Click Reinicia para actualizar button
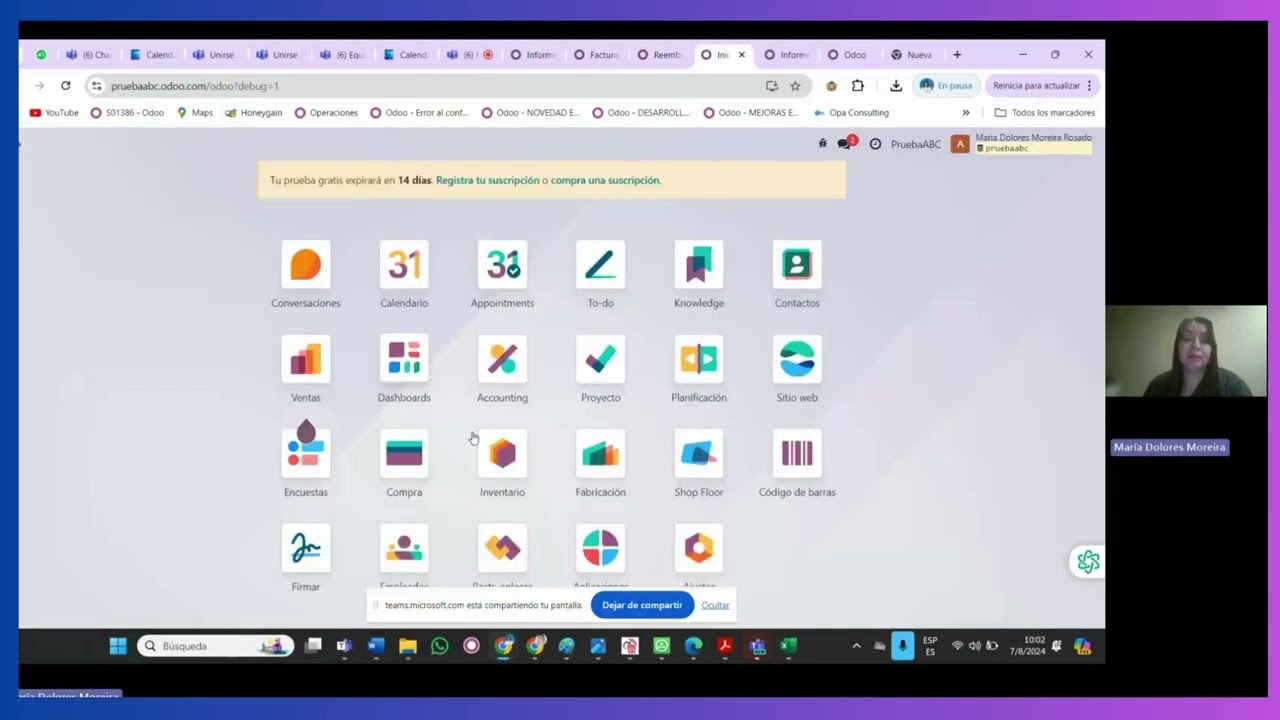This screenshot has height=720, width=1280. (x=1043, y=86)
